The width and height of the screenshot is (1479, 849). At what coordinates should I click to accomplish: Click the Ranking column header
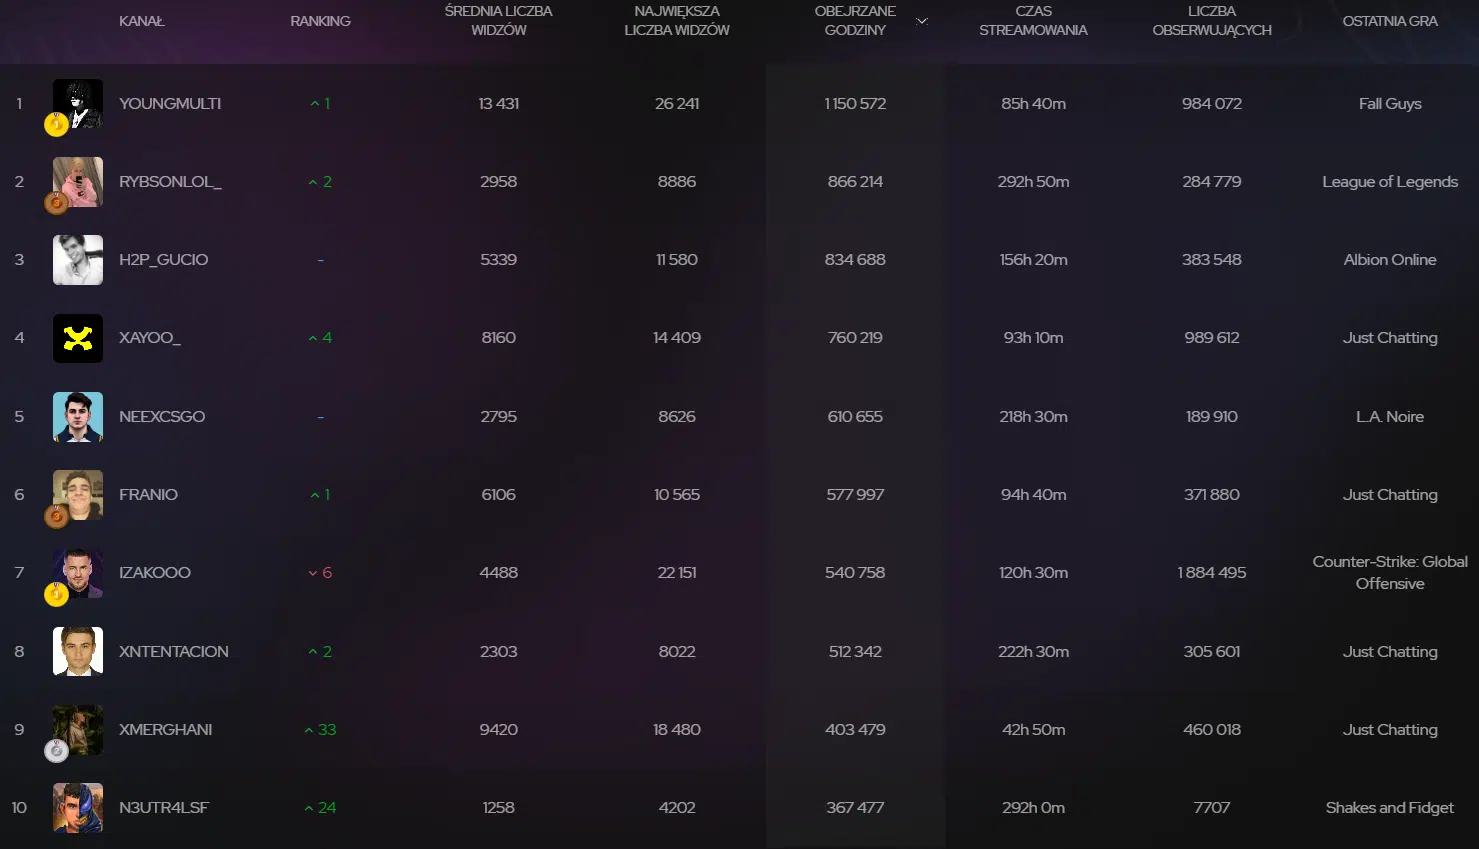(320, 21)
